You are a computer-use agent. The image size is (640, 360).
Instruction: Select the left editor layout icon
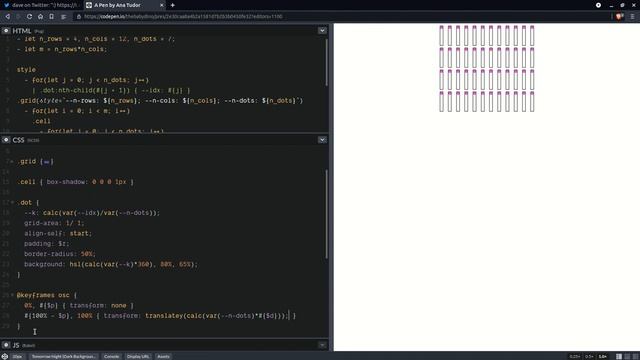[x=619, y=356]
